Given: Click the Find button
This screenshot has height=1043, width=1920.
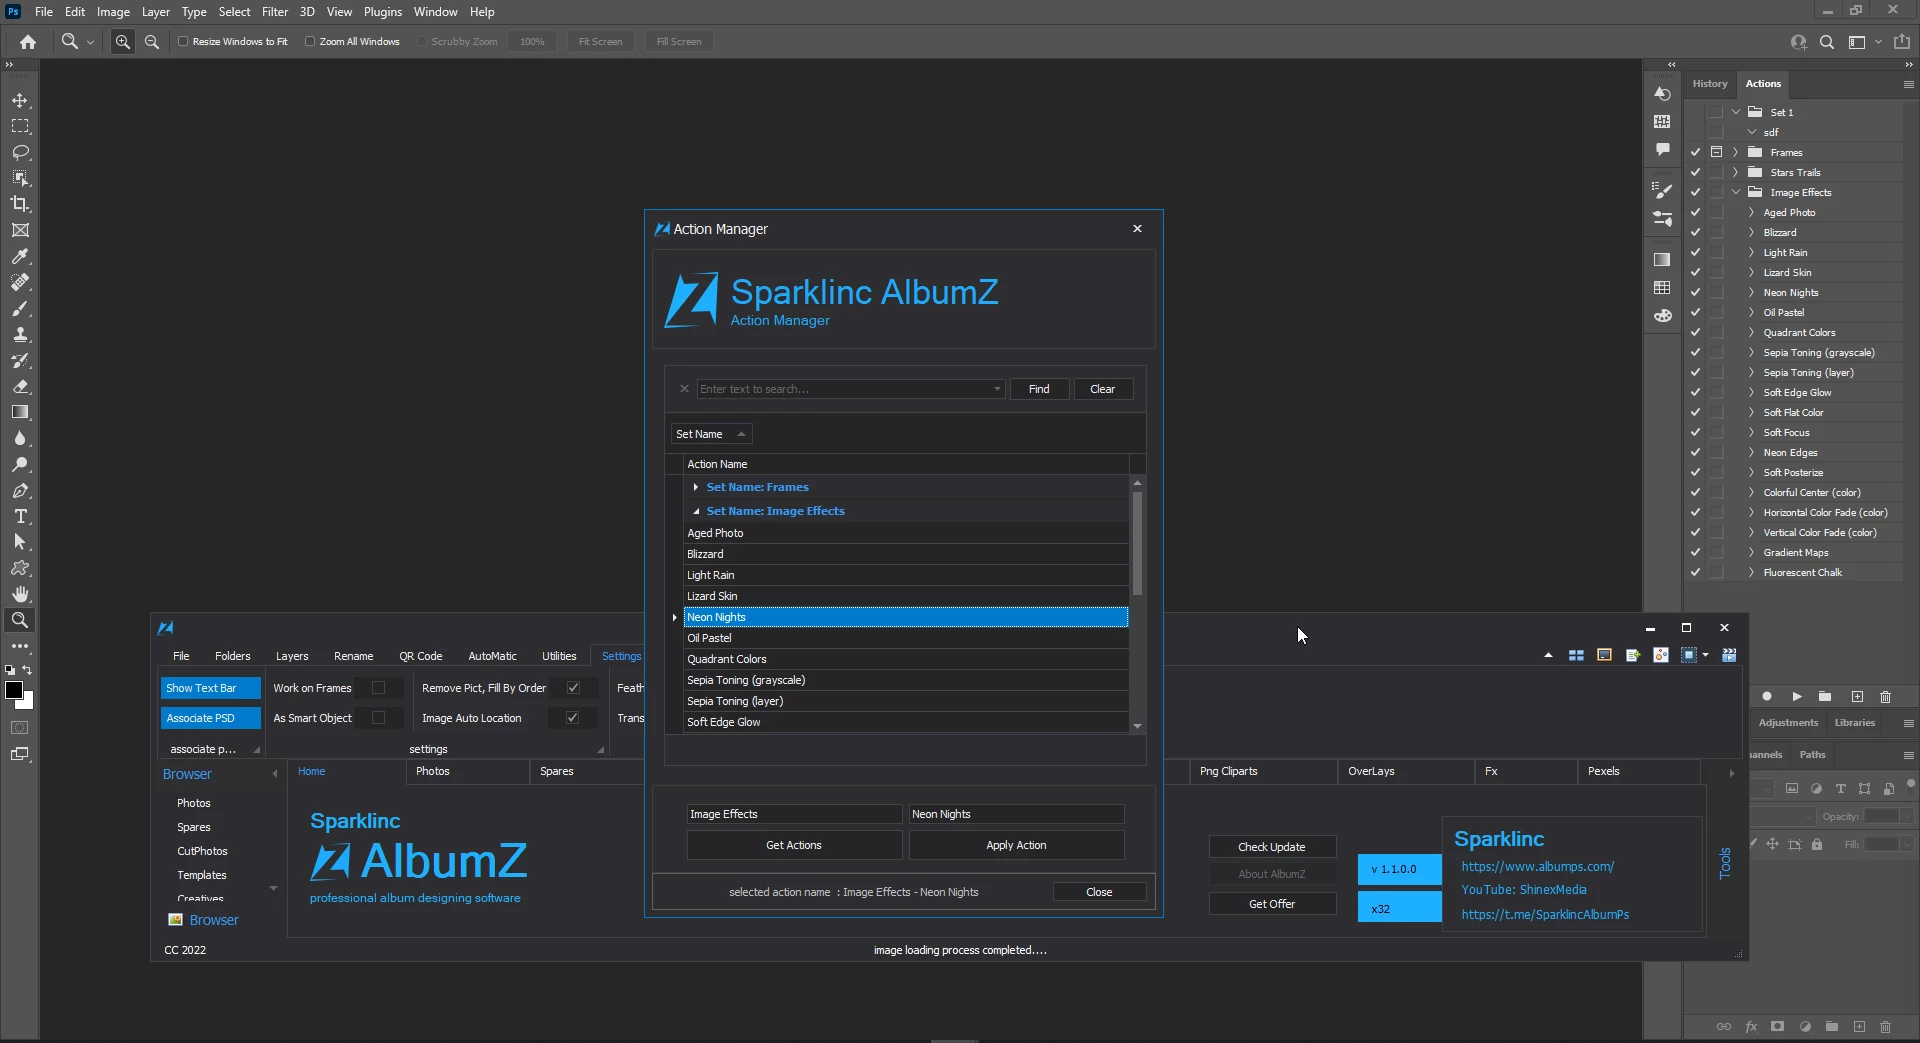Looking at the screenshot, I should (1039, 389).
